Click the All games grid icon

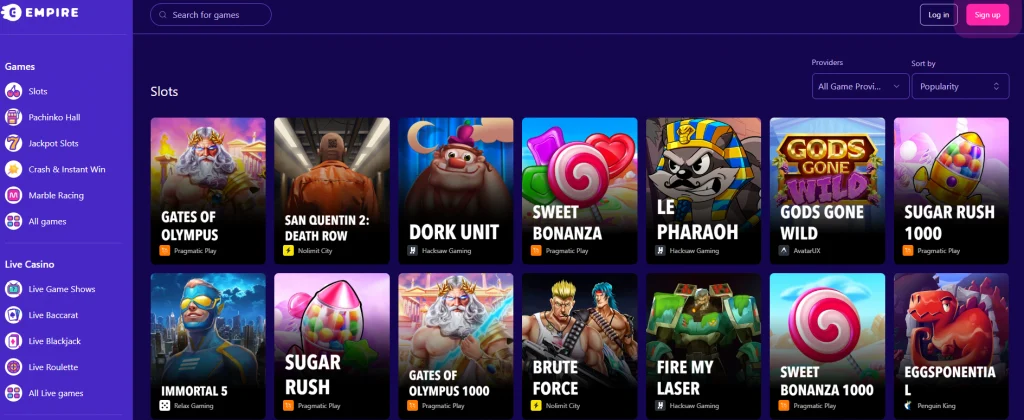point(13,221)
